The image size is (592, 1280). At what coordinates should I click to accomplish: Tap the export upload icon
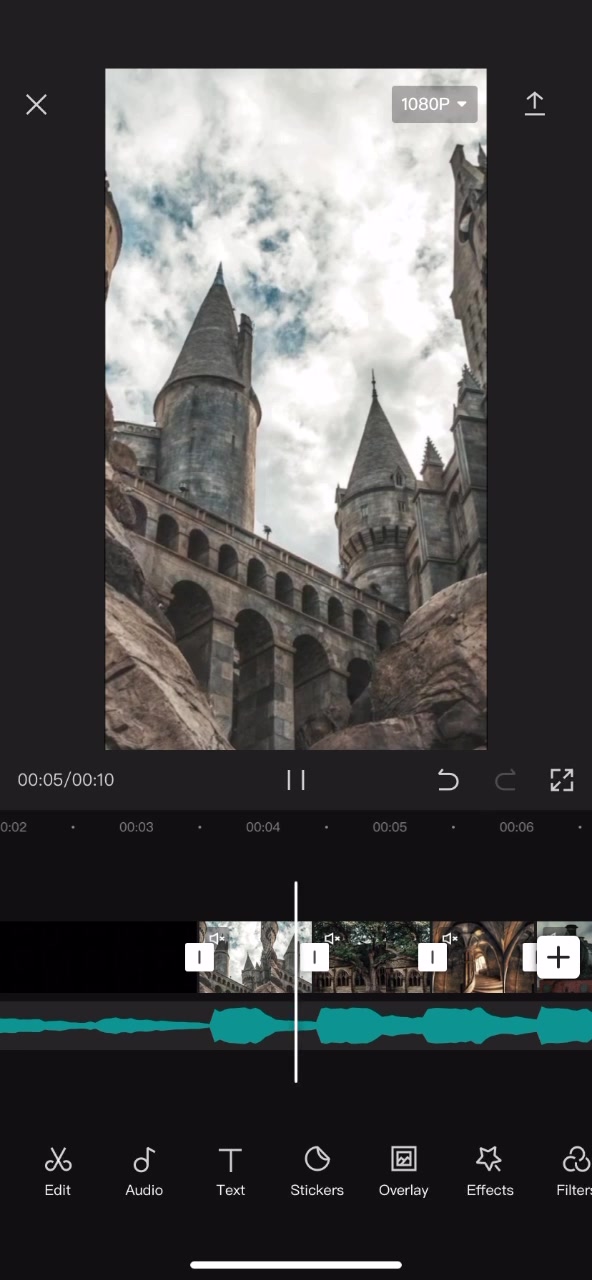535,104
